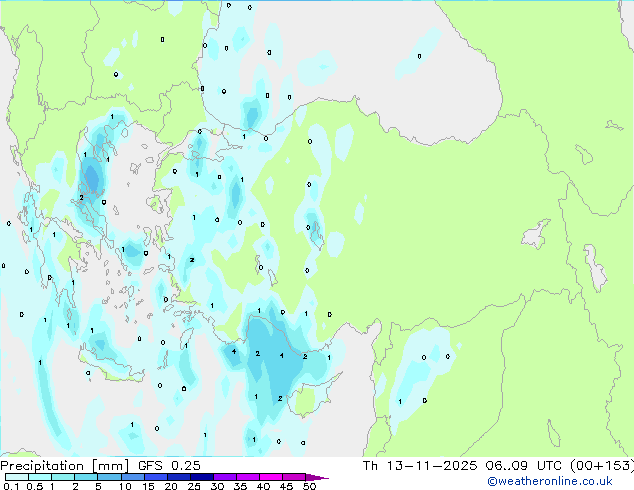Click the 30–35 mm purple legend swatch
Viewport: 634px width, 490px height.
coord(225,477)
